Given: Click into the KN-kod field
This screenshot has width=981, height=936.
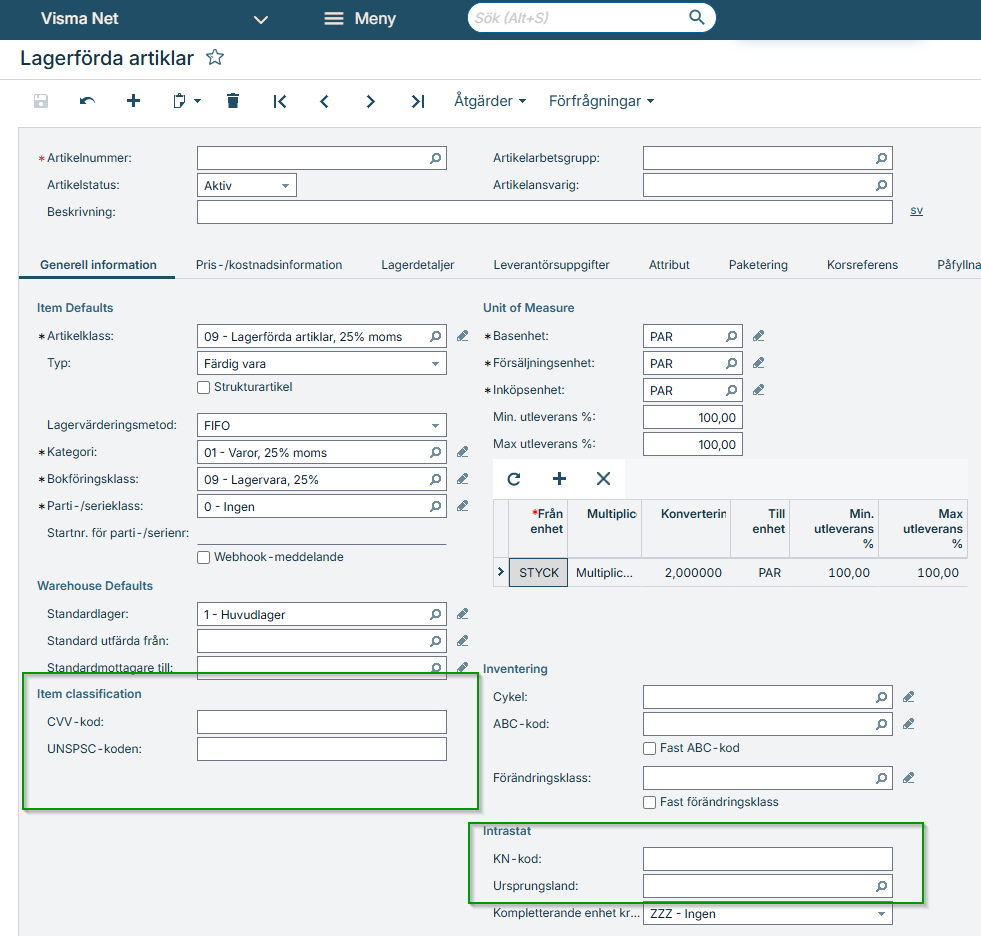Looking at the screenshot, I should 767,859.
